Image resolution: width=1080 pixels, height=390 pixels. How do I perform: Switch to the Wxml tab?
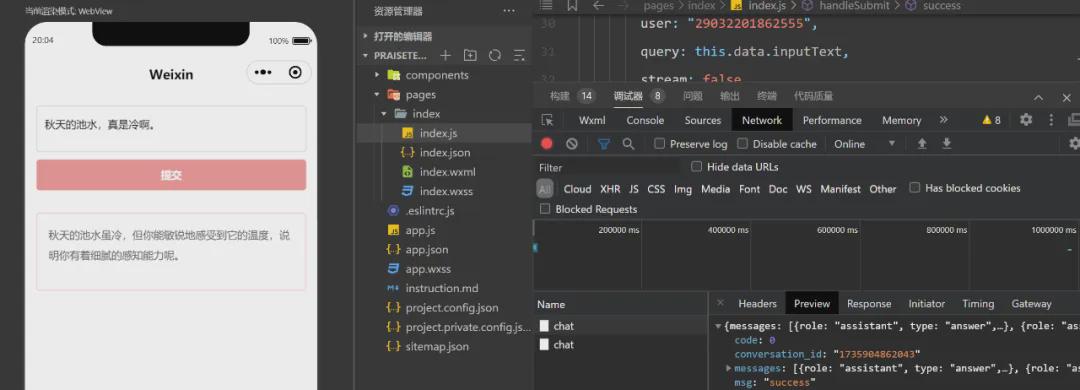592,120
